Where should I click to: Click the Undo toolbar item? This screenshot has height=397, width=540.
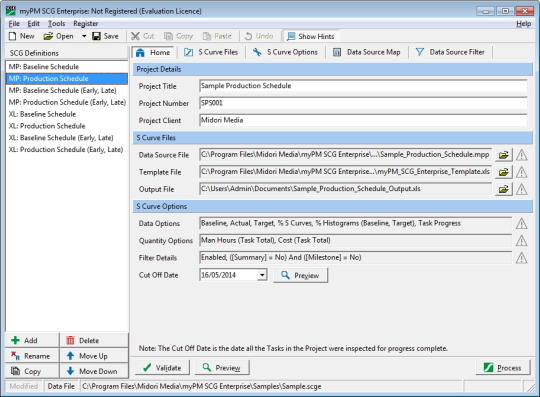click(x=259, y=36)
